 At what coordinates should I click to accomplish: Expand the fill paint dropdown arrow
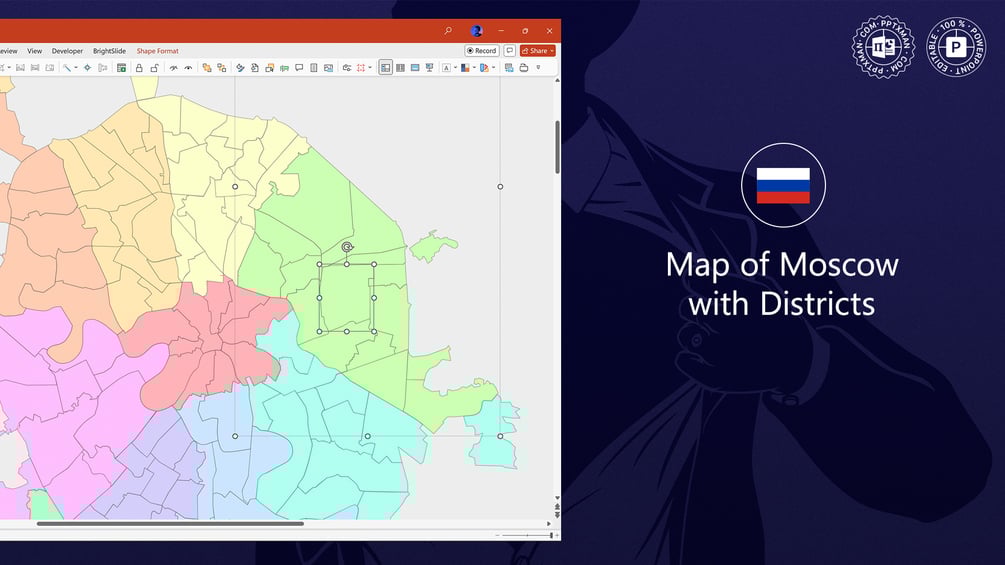[x=494, y=68]
